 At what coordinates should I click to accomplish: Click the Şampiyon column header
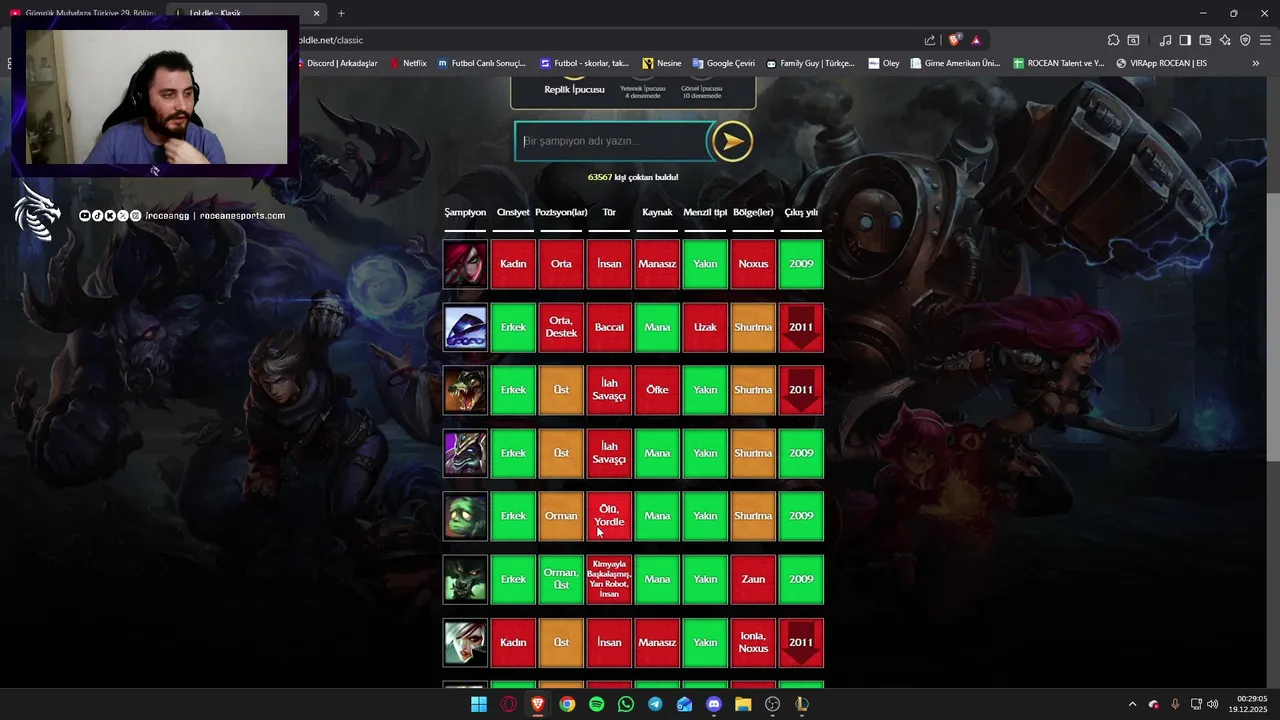(x=465, y=212)
